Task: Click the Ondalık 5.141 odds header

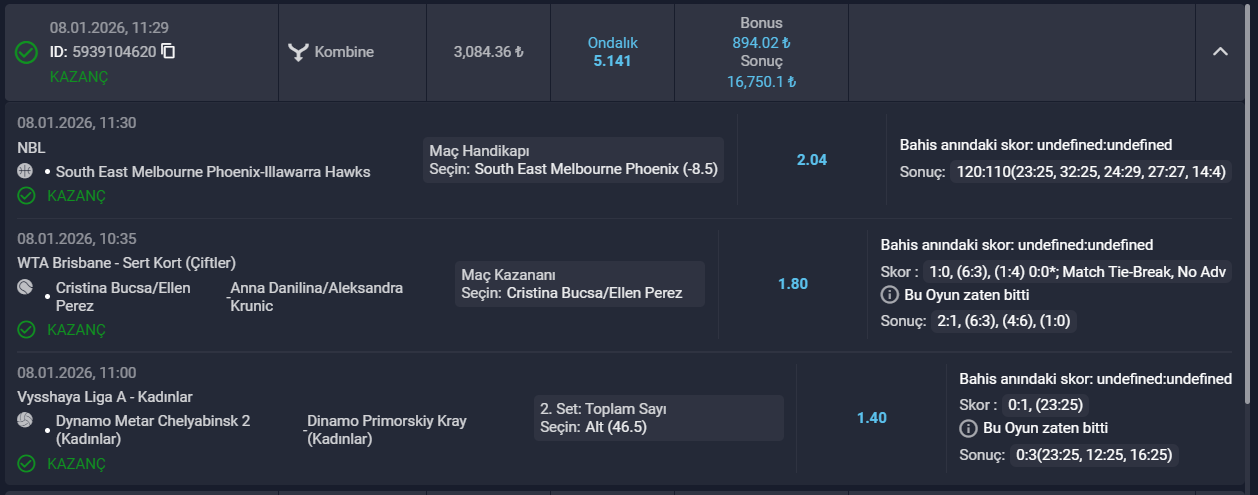Action: (x=612, y=52)
